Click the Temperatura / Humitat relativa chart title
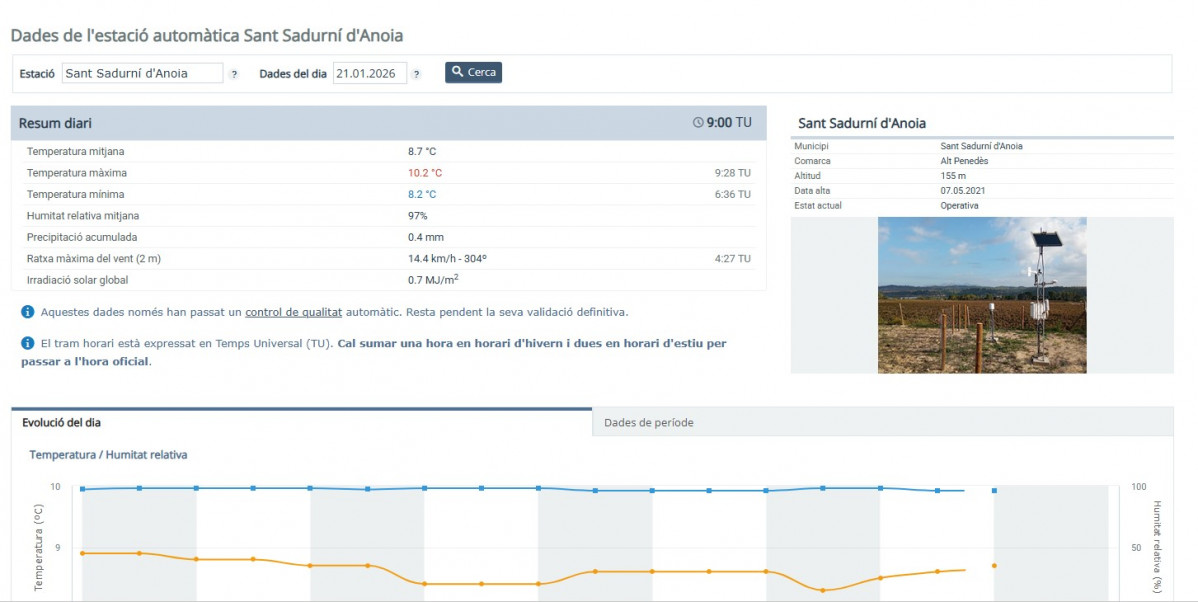 pyautogui.click(x=108, y=455)
